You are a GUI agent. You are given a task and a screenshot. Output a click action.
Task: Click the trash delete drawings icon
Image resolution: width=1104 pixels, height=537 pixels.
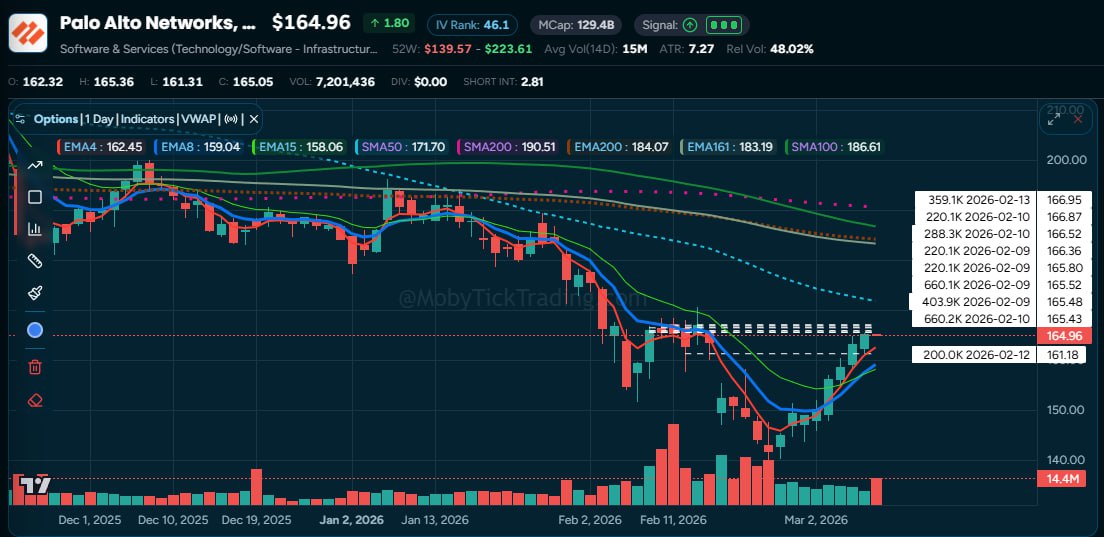pyautogui.click(x=35, y=367)
